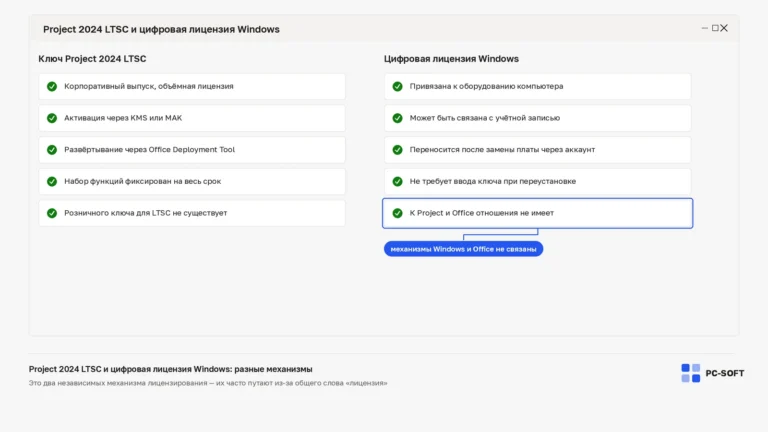
Task: Select text 'Набор функций фиксирован на весь срок'
Action: click(x=143, y=181)
